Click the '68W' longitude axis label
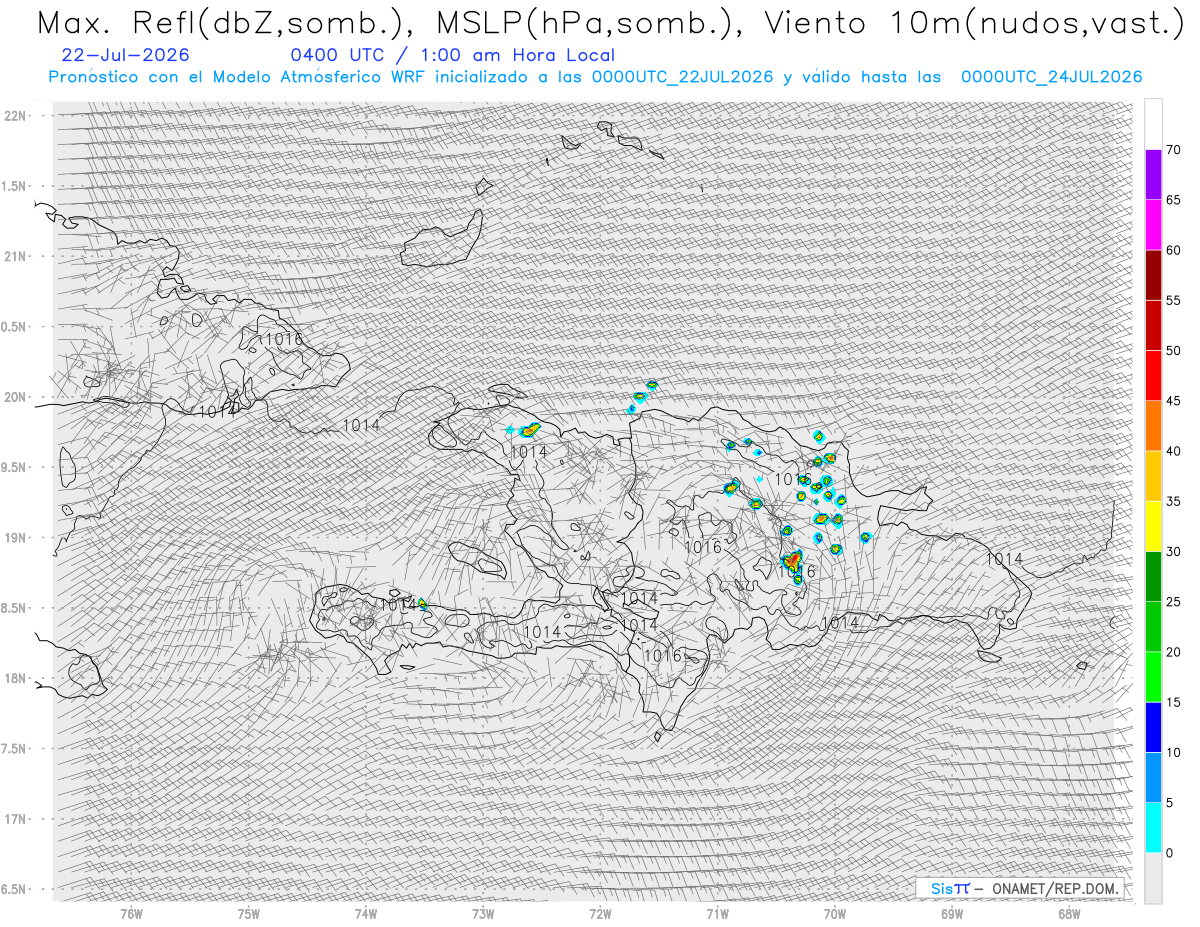Image resolution: width=1200 pixels, height=927 pixels. 1069,912
